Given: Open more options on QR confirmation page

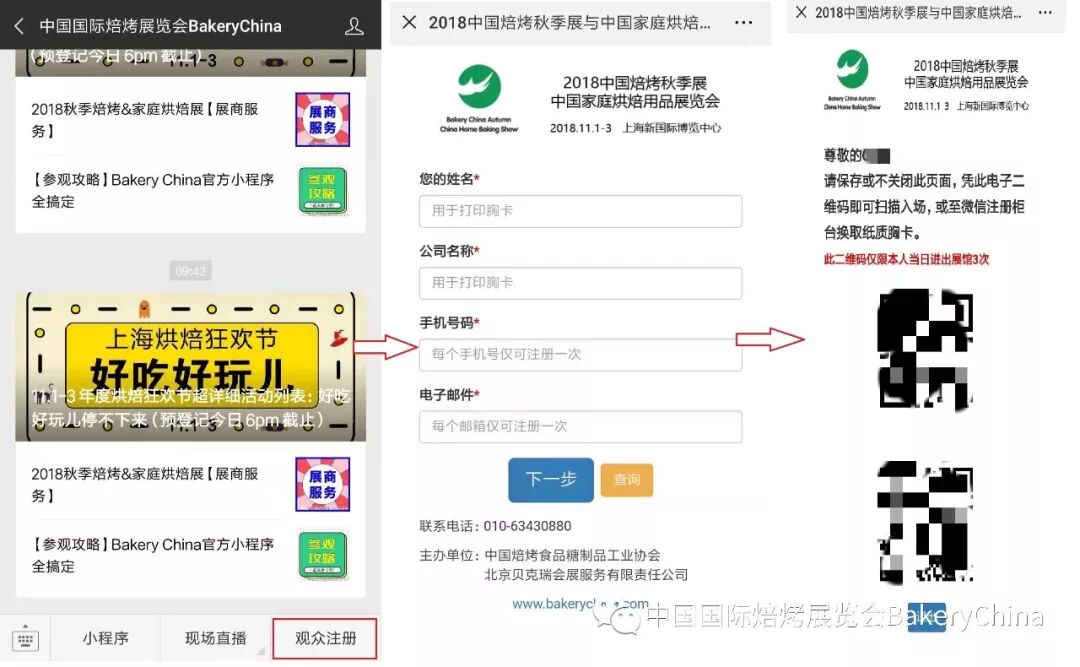Looking at the screenshot, I should (1045, 12).
